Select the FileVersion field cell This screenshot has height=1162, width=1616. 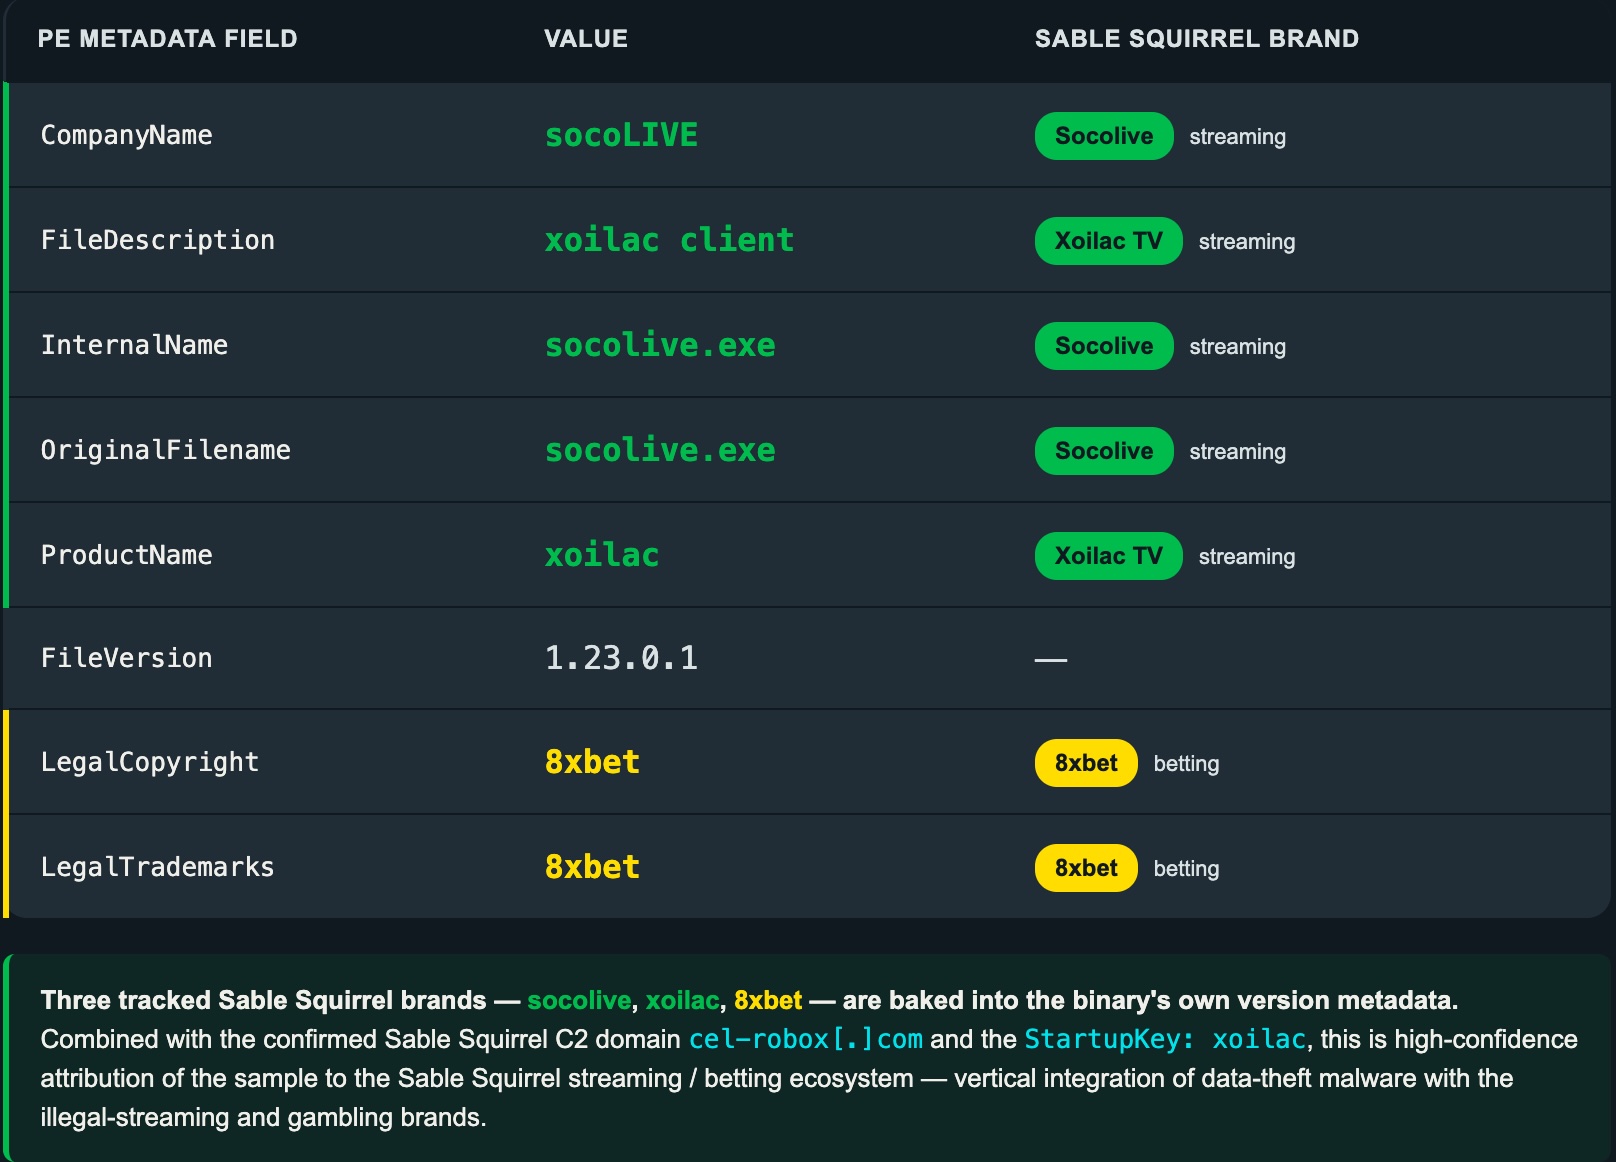pos(126,658)
